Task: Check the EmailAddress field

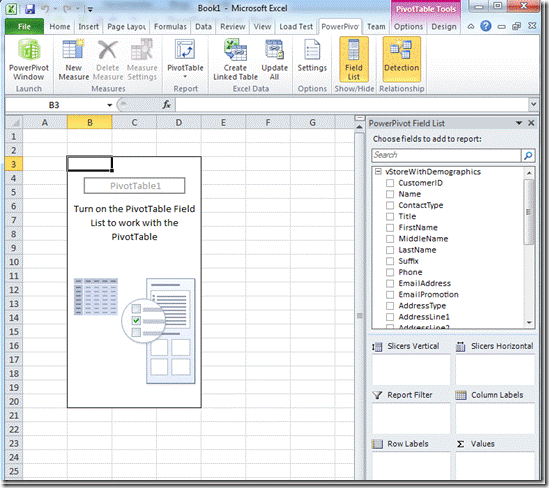Action: pyautogui.click(x=390, y=284)
